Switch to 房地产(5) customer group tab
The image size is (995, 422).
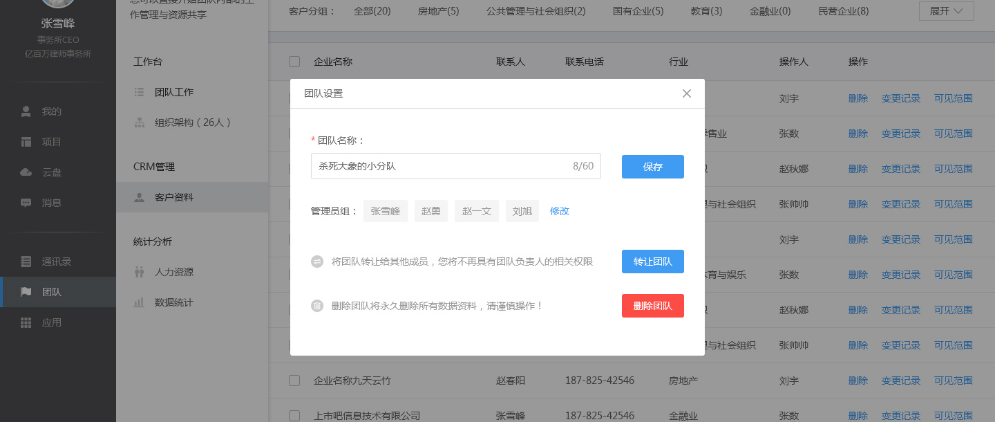point(438,11)
